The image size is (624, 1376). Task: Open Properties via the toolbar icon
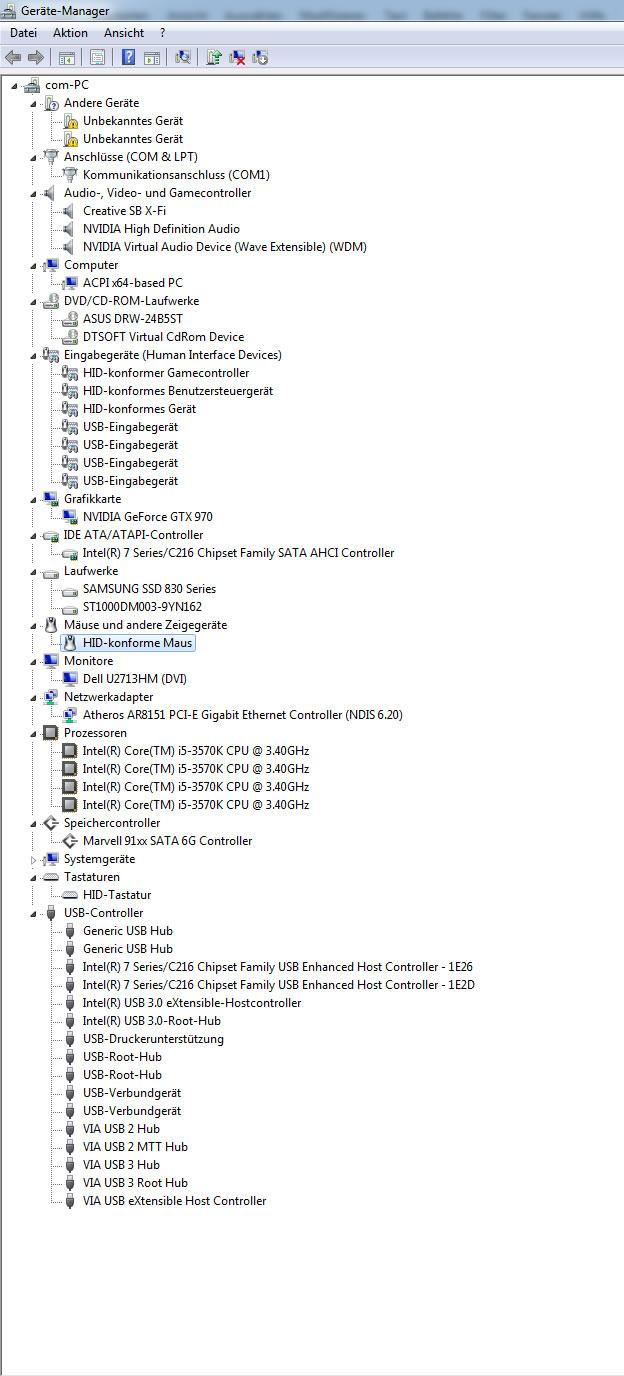(98, 57)
